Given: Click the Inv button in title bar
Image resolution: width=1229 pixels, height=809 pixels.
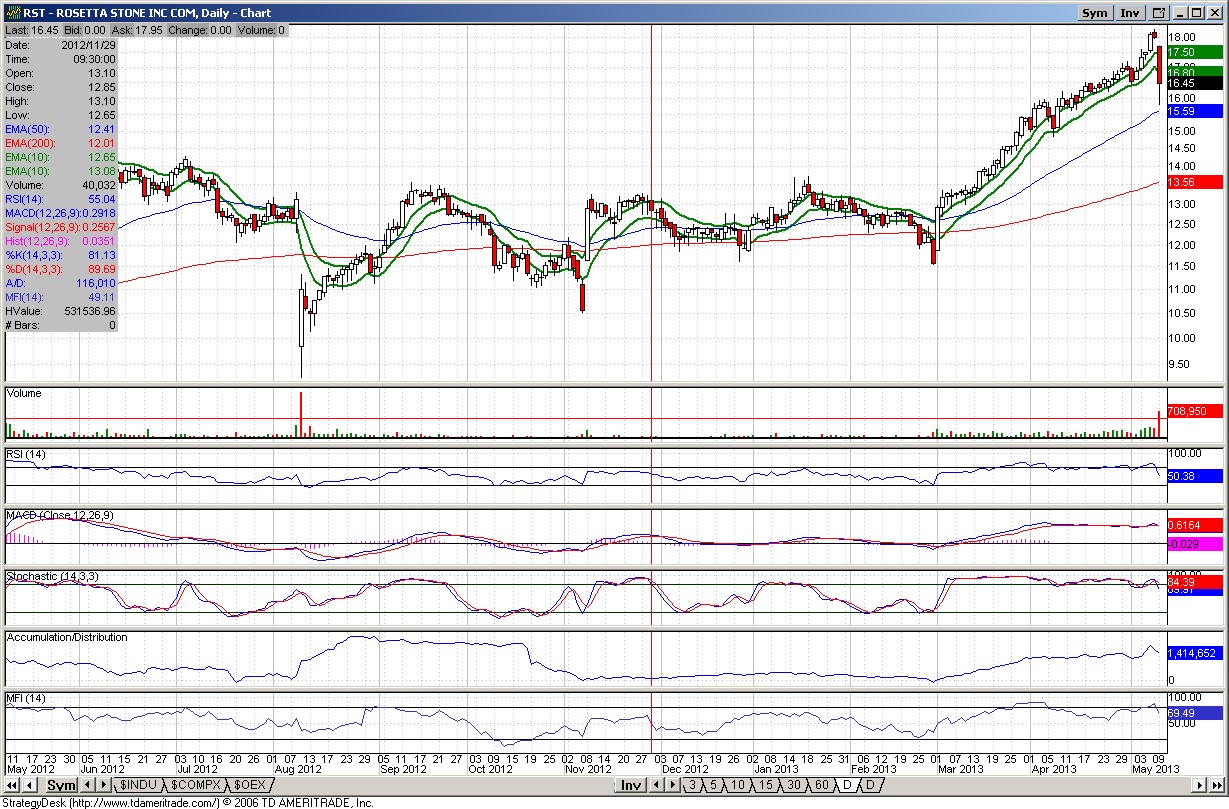Looking at the screenshot, I should [x=1130, y=13].
